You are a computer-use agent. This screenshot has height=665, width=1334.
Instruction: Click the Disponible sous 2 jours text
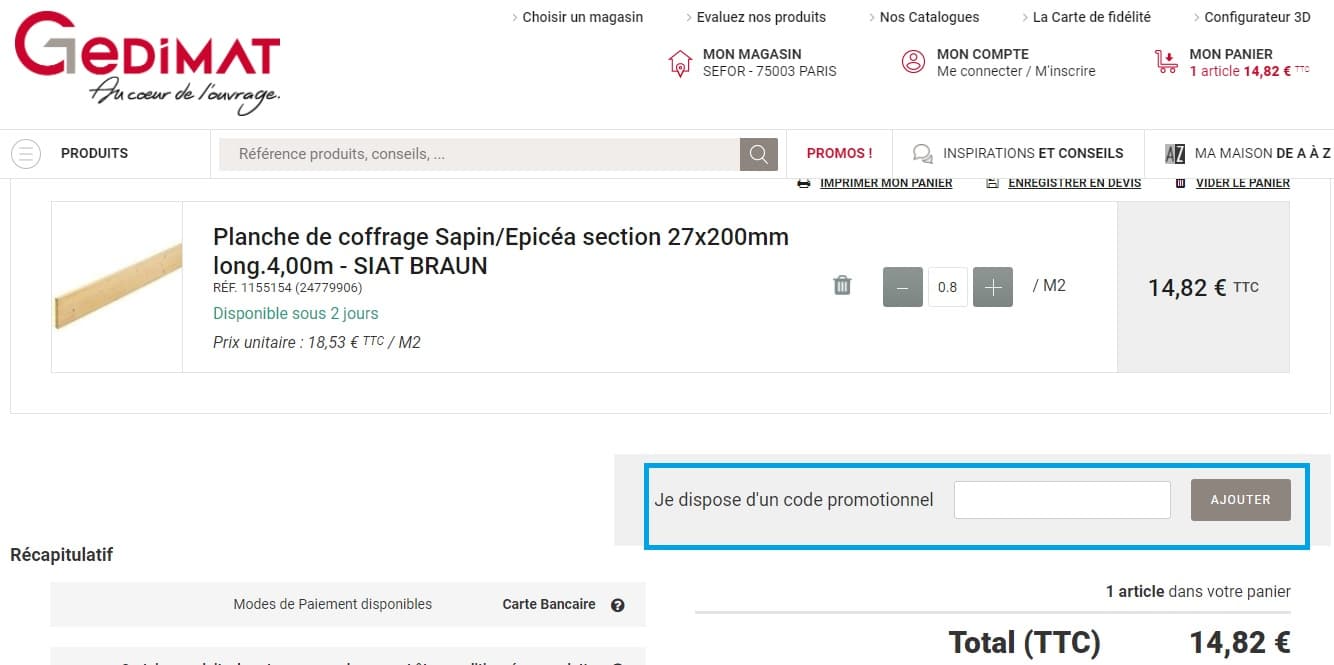pos(296,314)
